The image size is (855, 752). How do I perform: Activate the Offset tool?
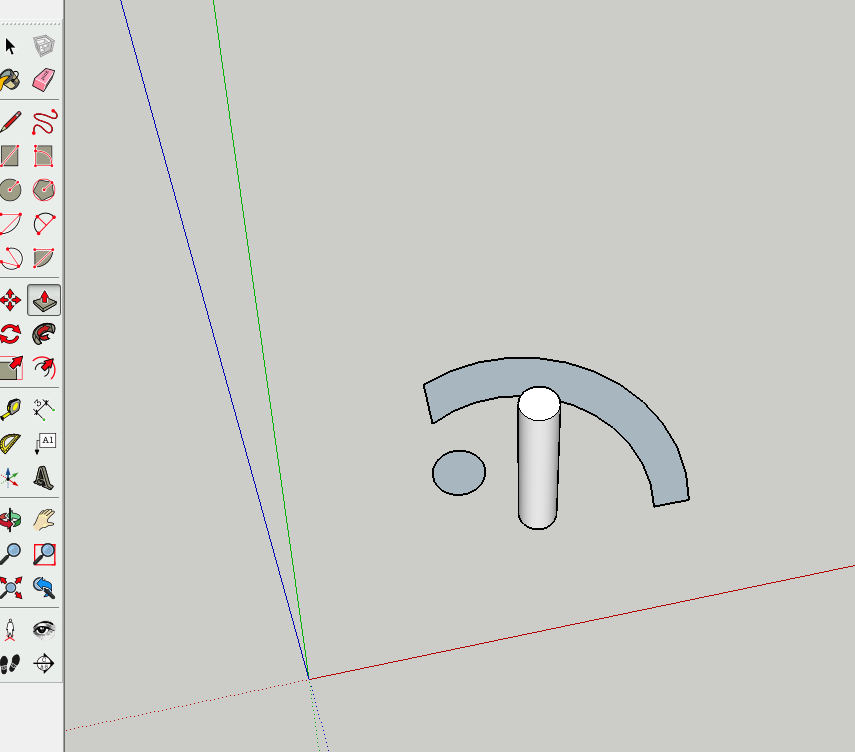click(x=44, y=368)
